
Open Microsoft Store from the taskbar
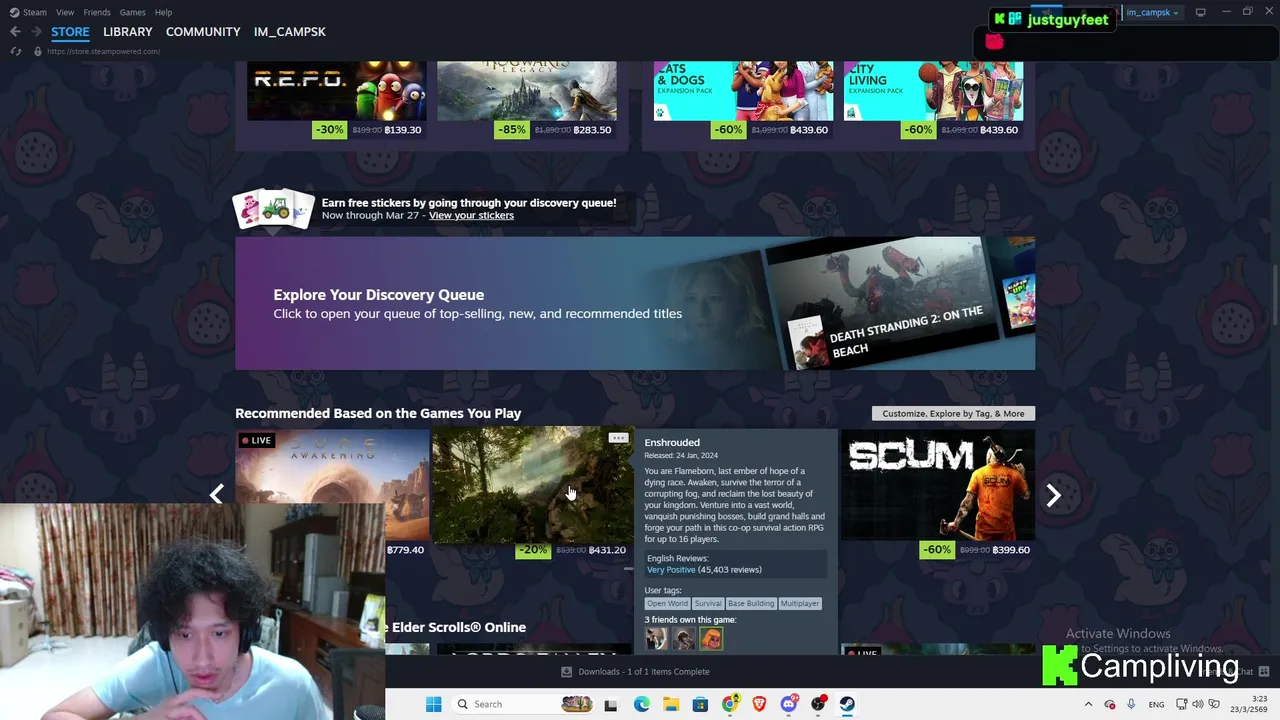coord(700,704)
